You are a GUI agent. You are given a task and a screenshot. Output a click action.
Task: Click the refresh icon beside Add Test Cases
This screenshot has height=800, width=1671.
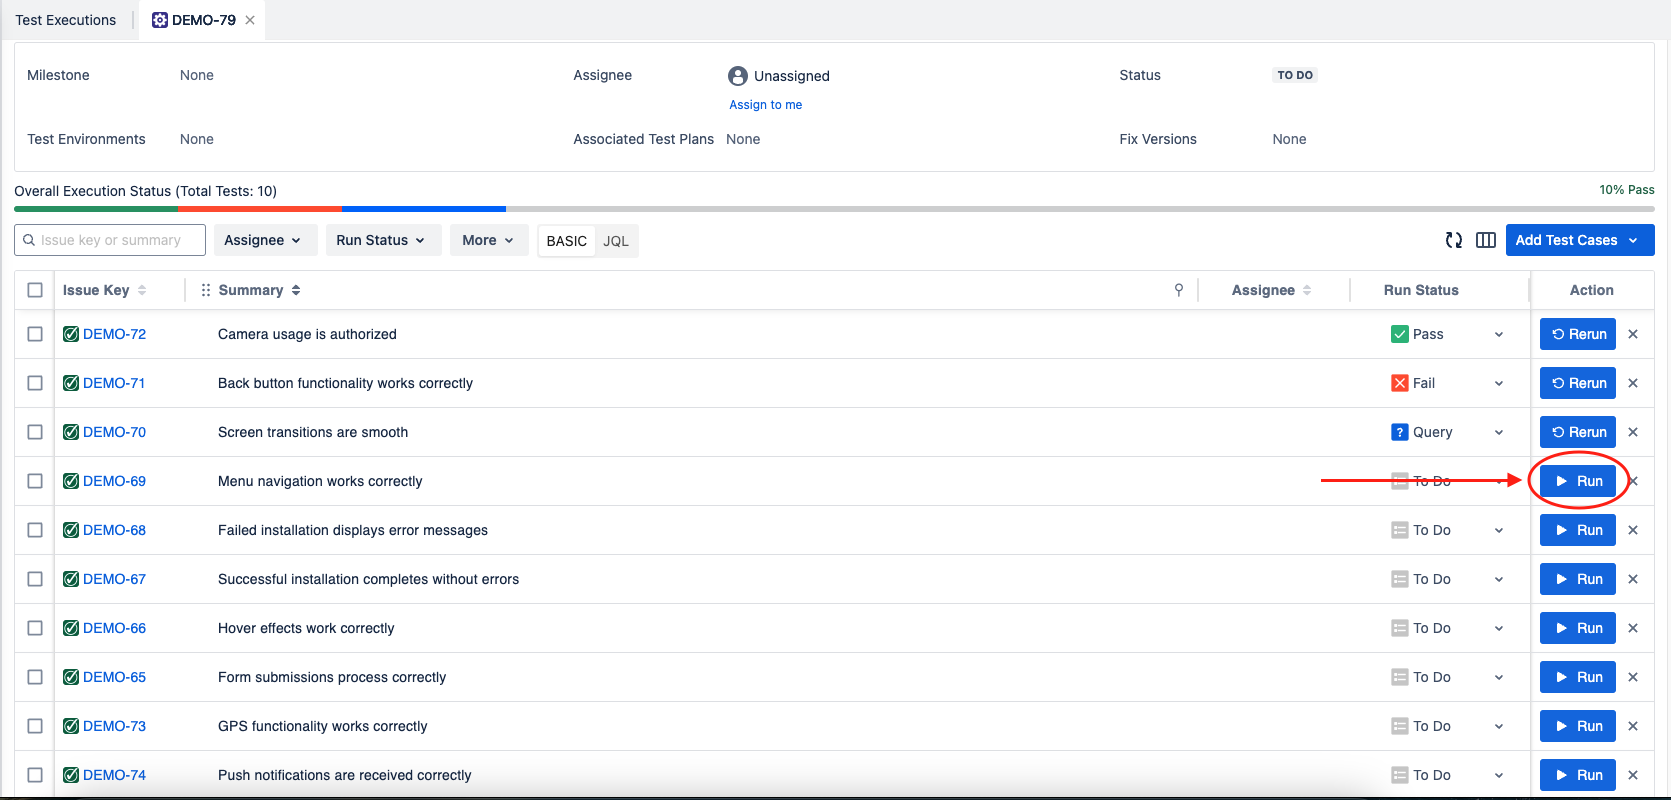1454,240
